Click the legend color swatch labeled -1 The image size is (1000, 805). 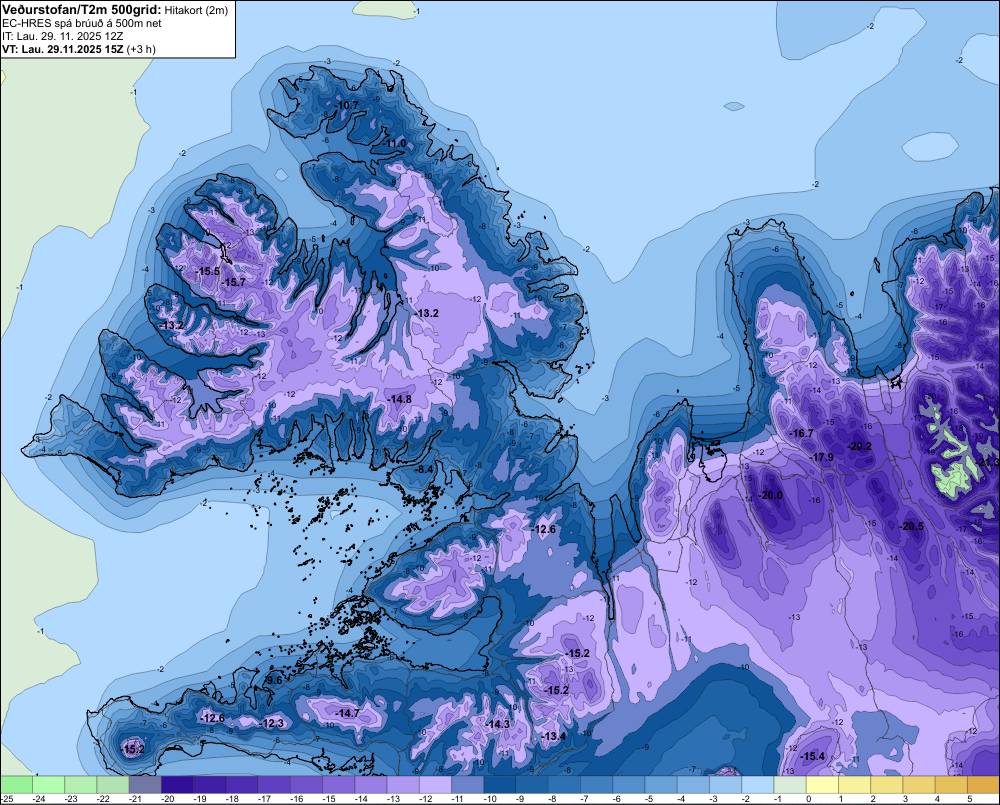tap(790, 784)
